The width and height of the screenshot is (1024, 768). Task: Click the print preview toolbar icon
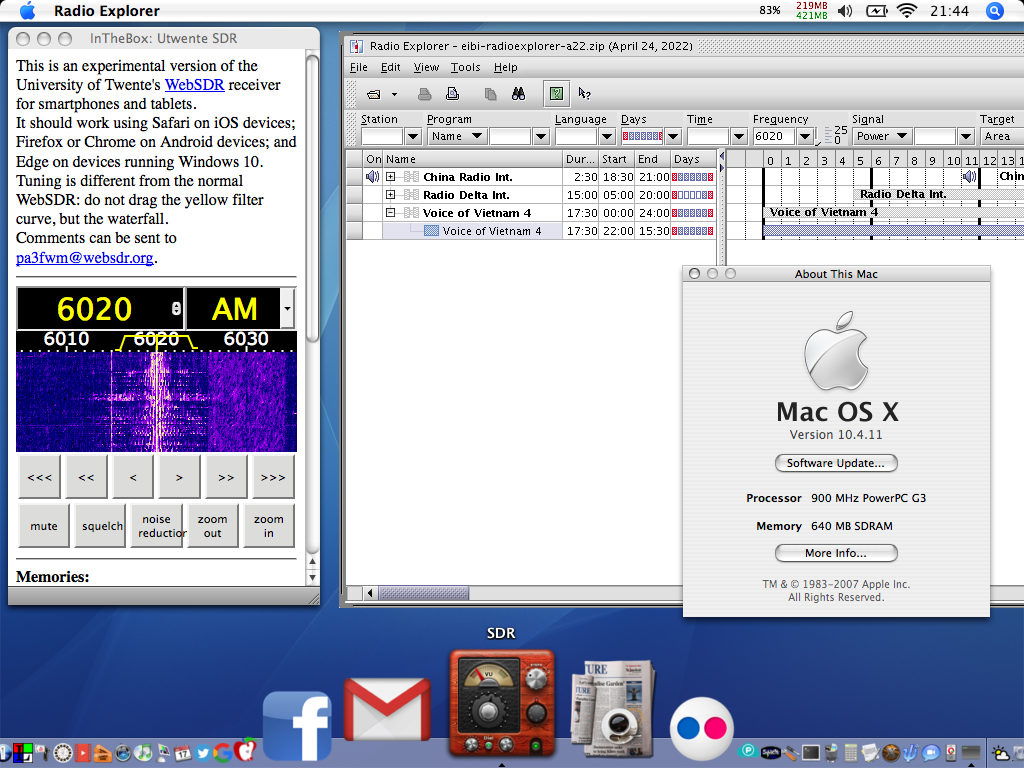click(x=453, y=94)
